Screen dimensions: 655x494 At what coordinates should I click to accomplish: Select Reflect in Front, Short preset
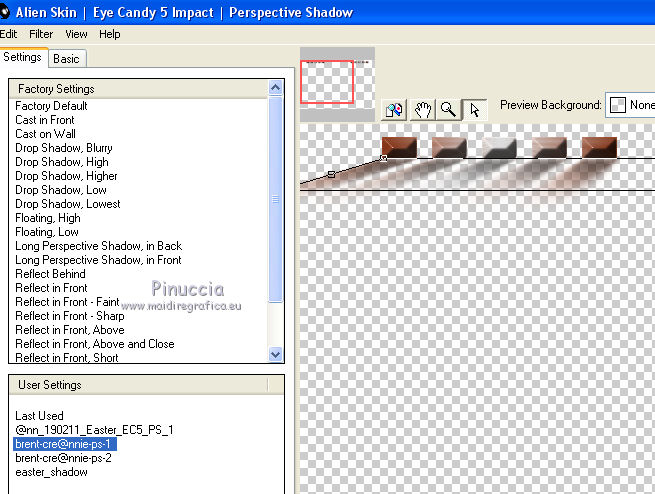[67, 357]
